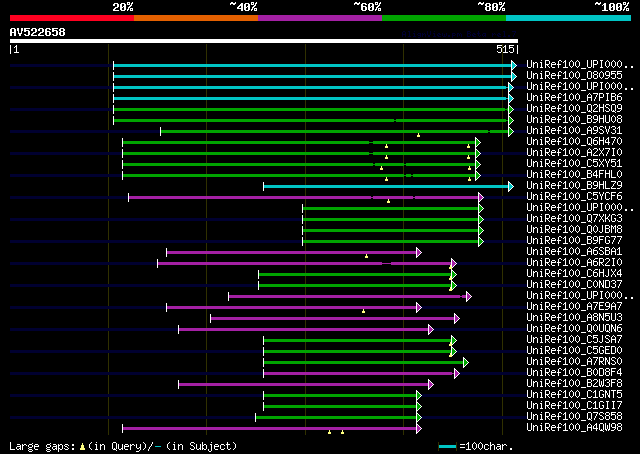Viewport: 640px width, 454px height.
Task: Click the '=100char.' scale text
Action: (x=486, y=446)
